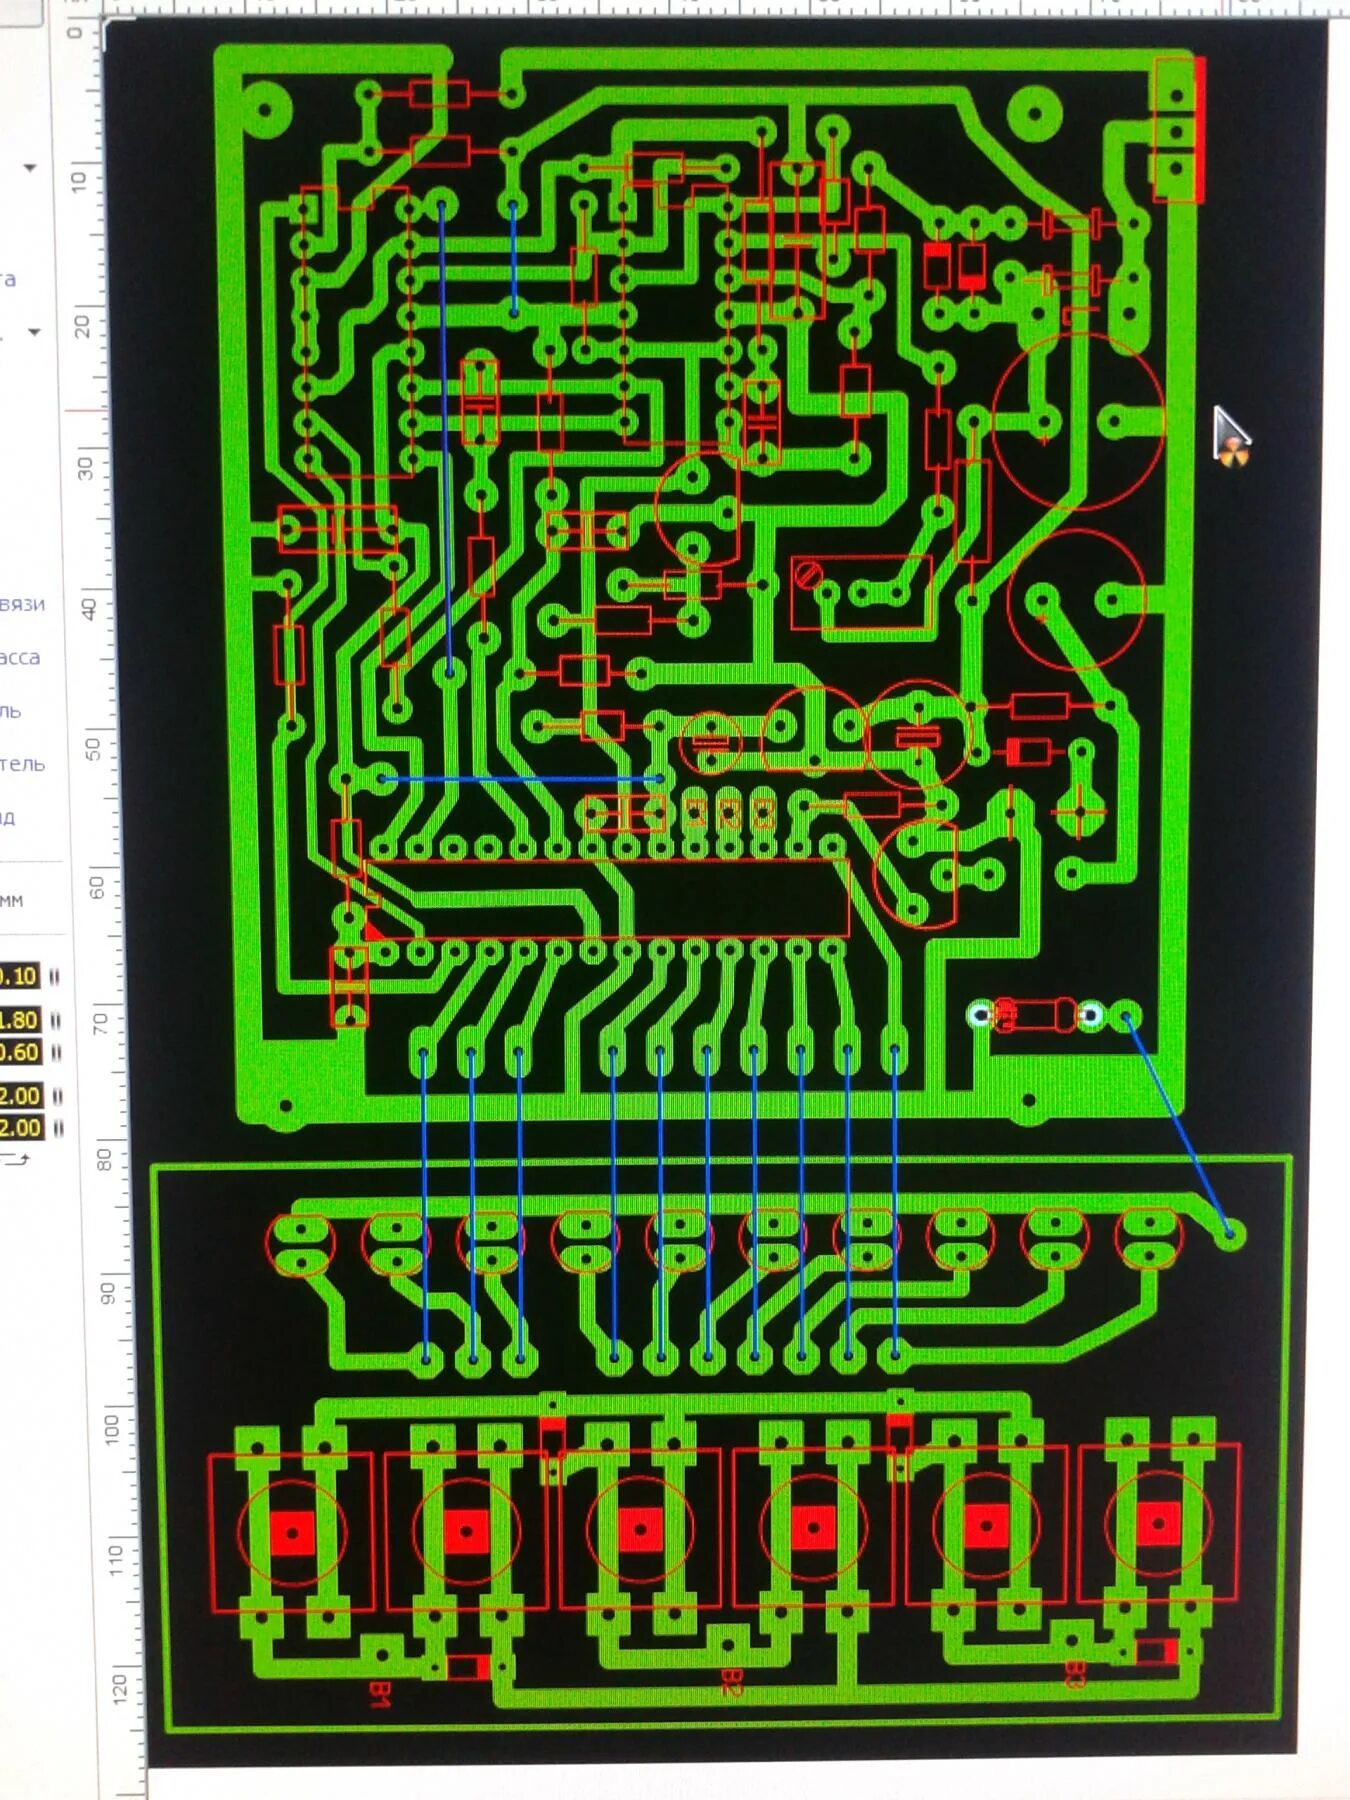Select the 'асса' (autoroute) tool in the sidebar

[20, 657]
